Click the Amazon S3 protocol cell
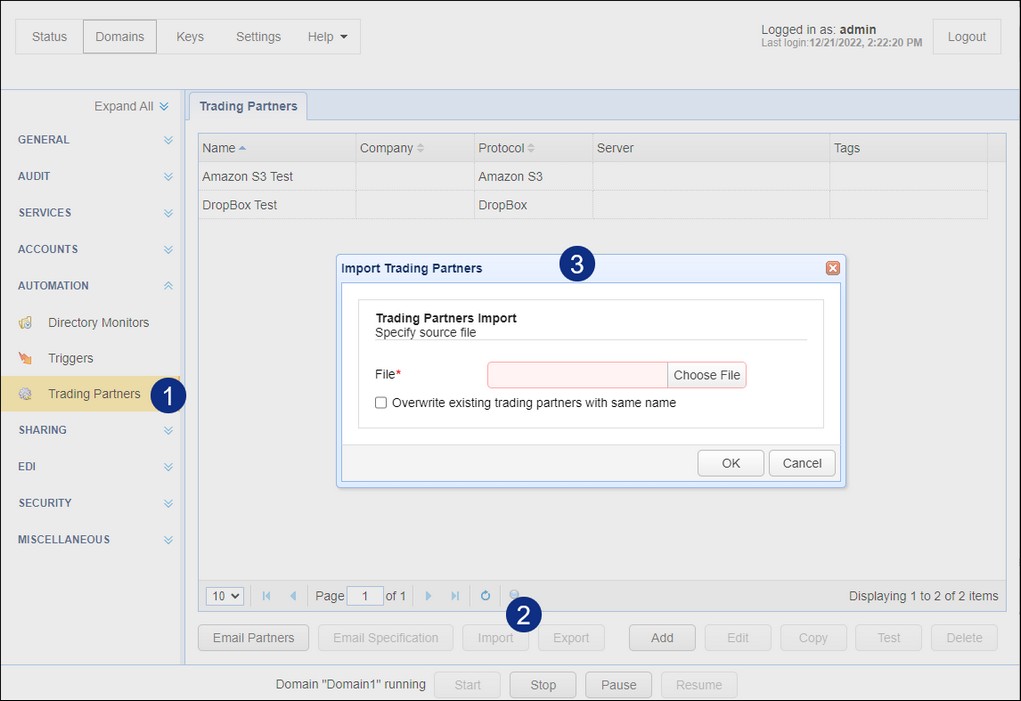 click(533, 176)
